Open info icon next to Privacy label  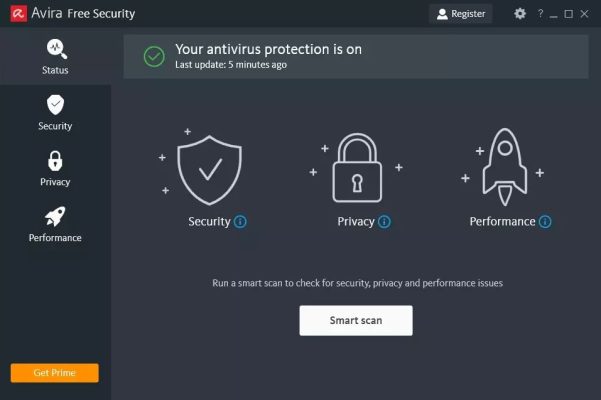pyautogui.click(x=385, y=222)
